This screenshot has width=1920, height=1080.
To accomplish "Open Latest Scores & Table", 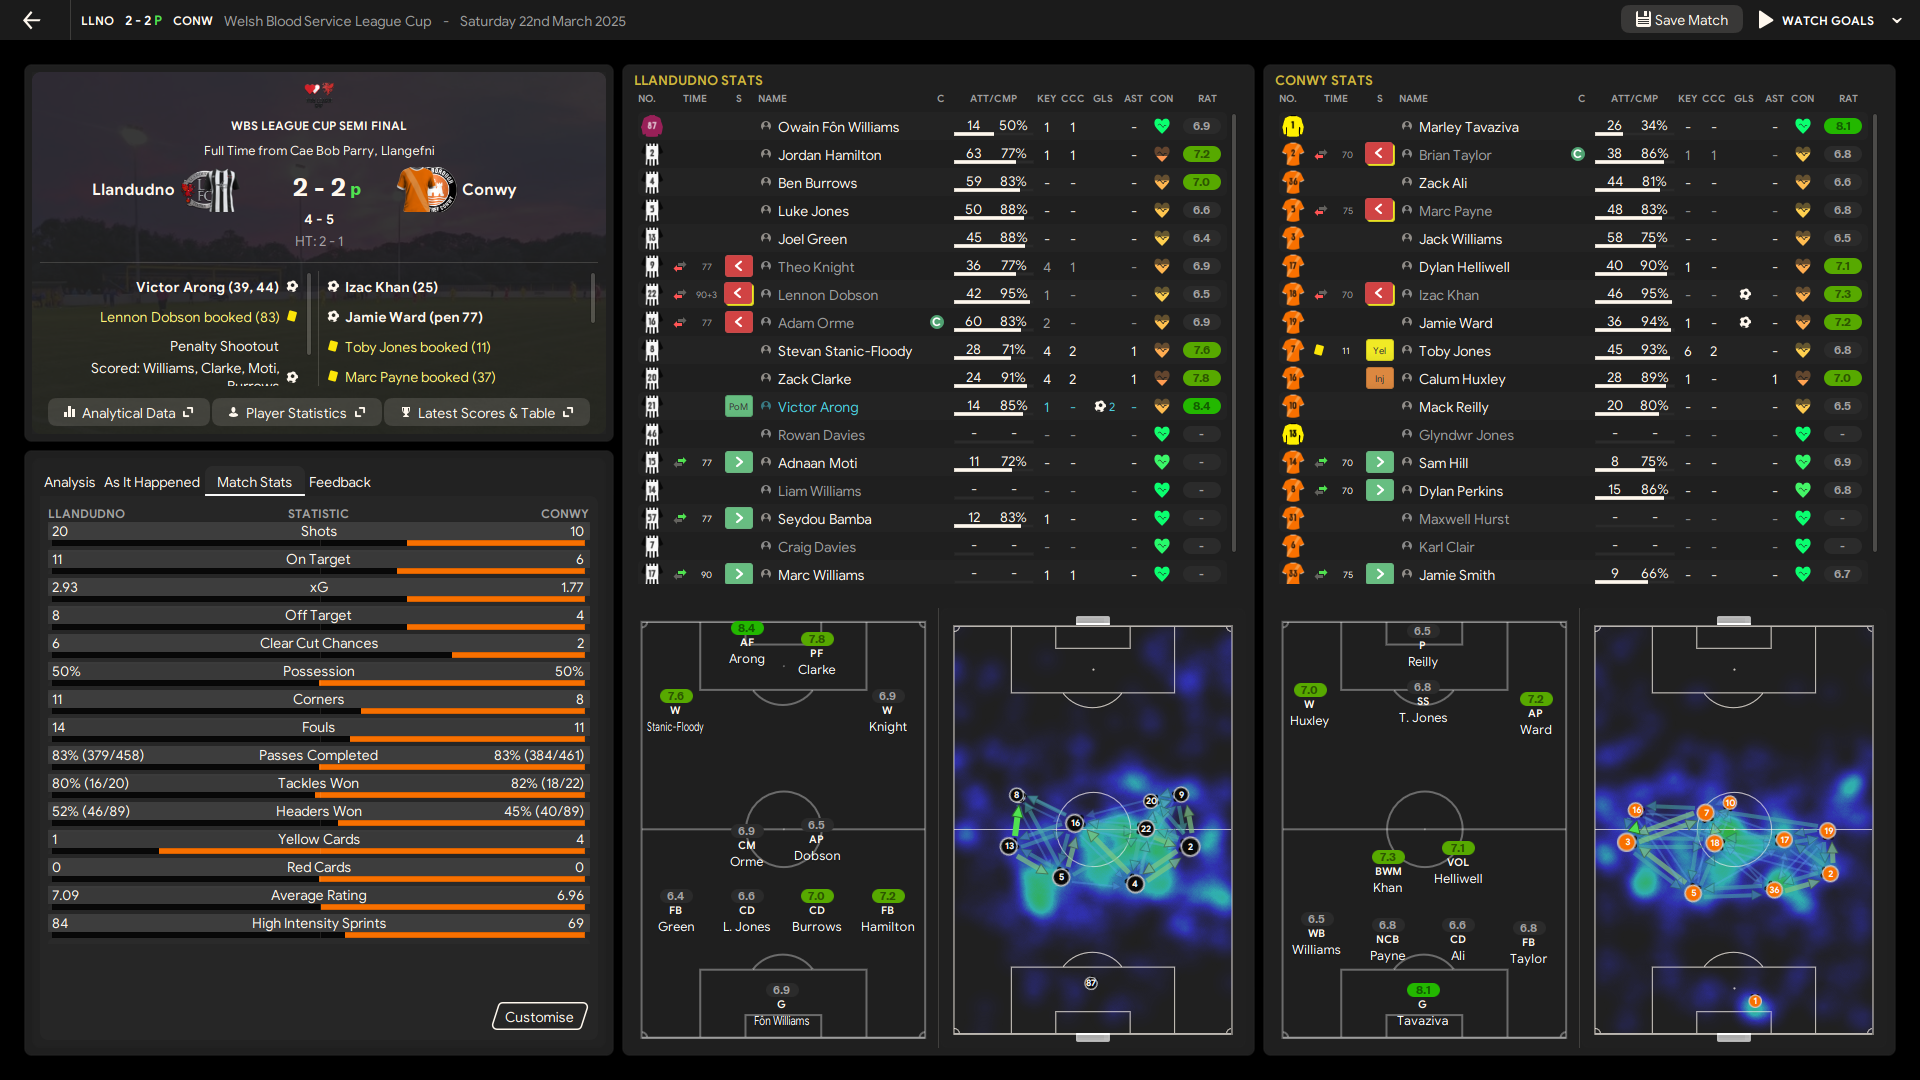I will (x=486, y=413).
